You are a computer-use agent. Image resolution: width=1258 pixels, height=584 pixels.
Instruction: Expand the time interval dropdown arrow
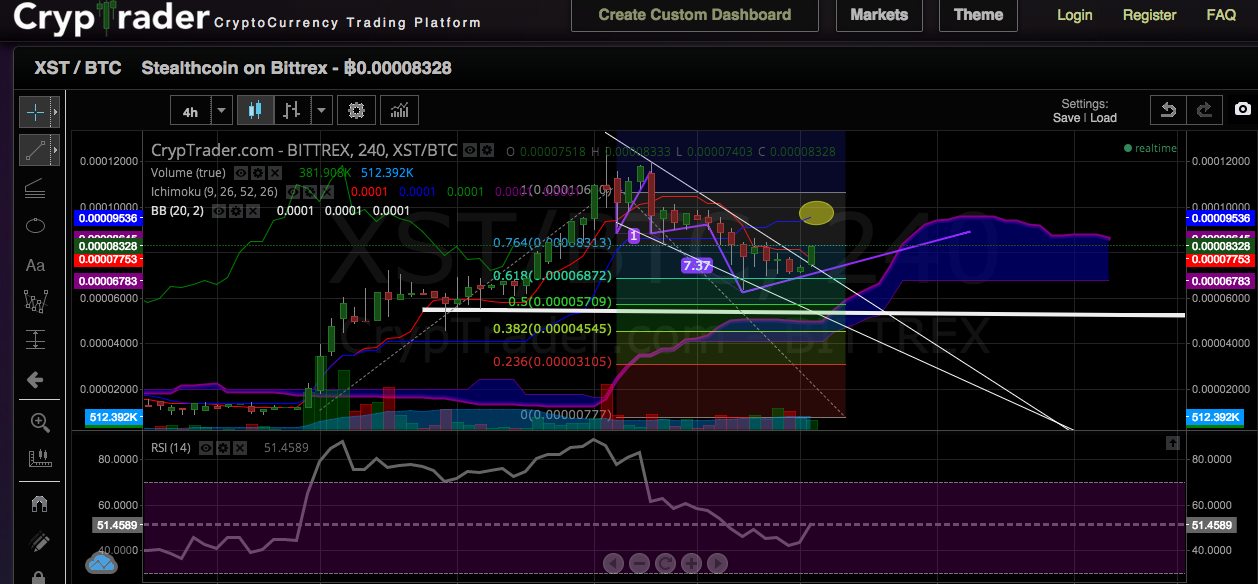pos(222,110)
